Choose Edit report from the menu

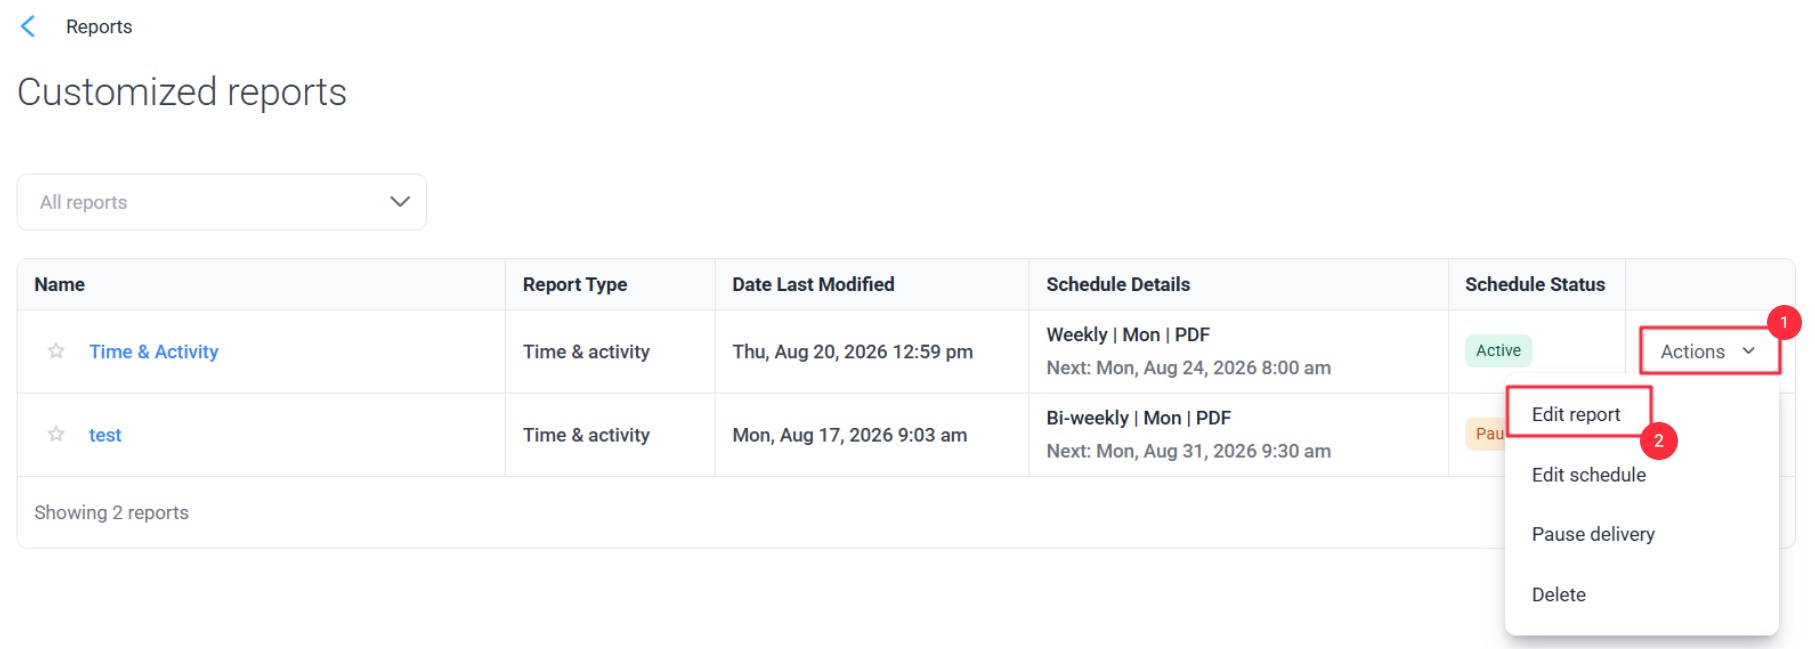pyautogui.click(x=1576, y=414)
